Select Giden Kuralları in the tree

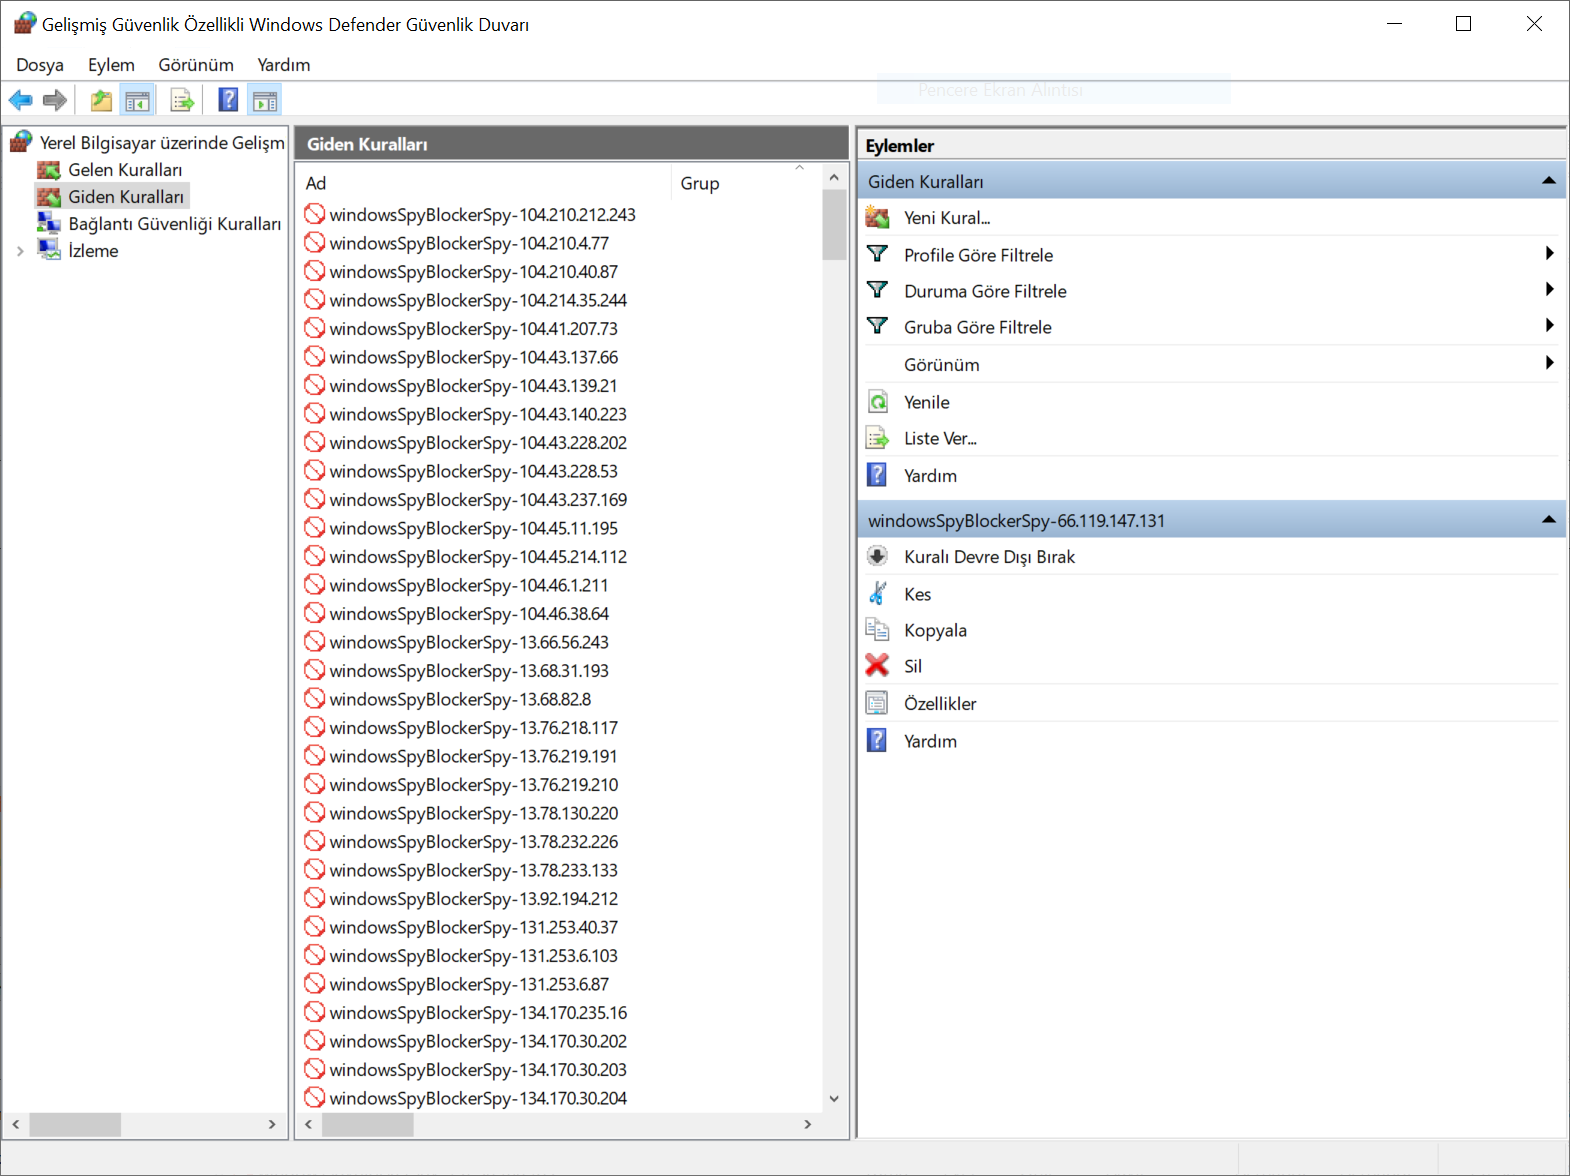coord(126,197)
